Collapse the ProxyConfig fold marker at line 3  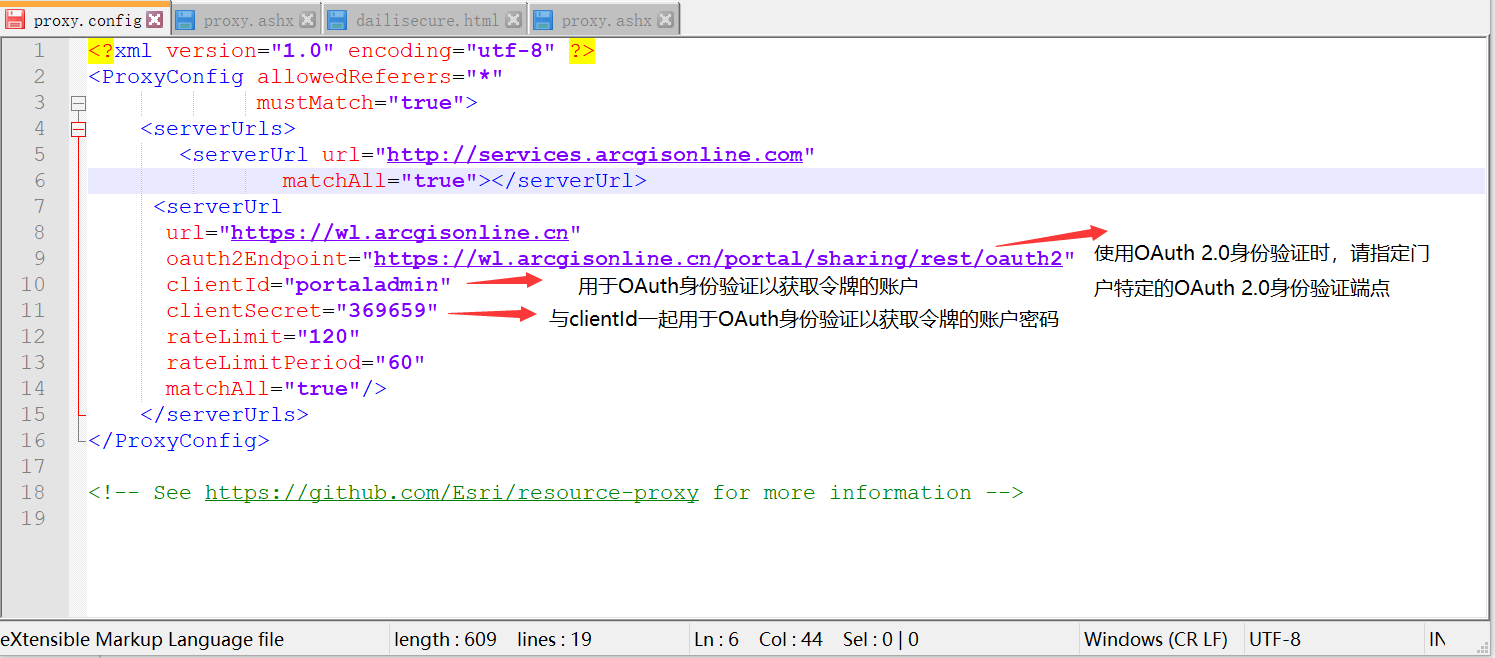tap(78, 103)
